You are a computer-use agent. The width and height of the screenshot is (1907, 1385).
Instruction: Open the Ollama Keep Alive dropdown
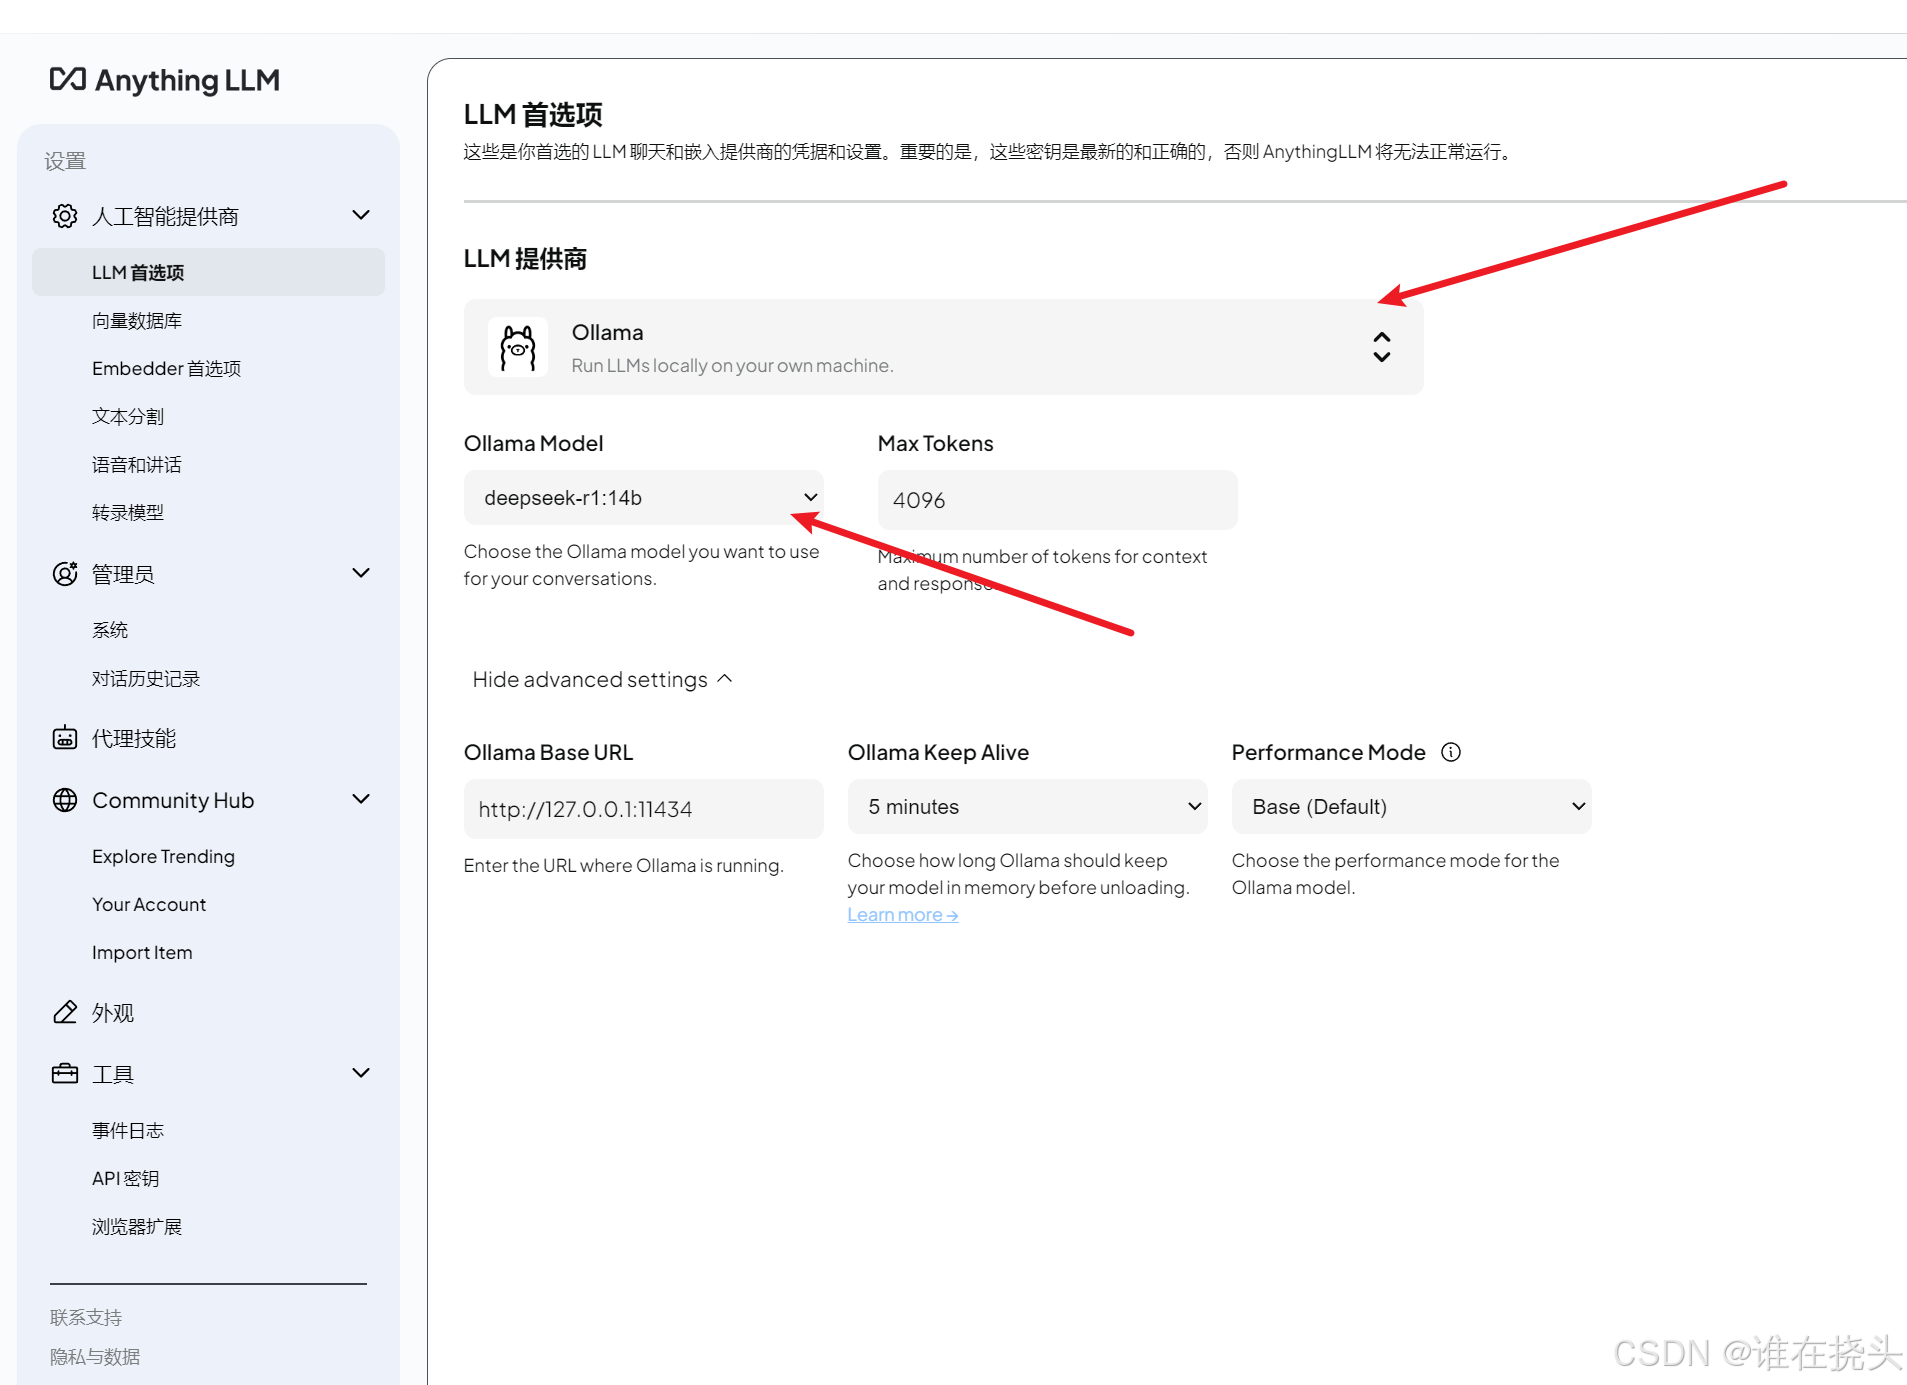click(1028, 807)
